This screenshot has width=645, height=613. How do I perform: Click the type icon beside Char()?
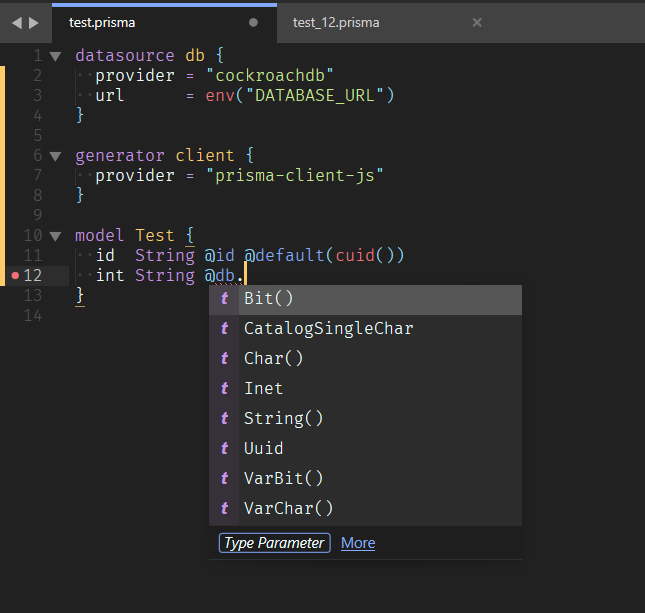click(225, 359)
